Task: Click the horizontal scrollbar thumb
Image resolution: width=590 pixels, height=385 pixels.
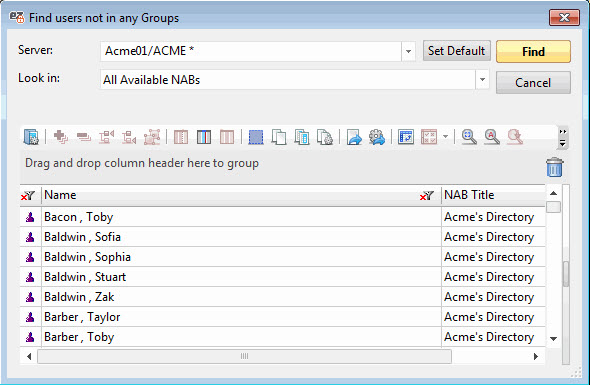Action: point(244,356)
